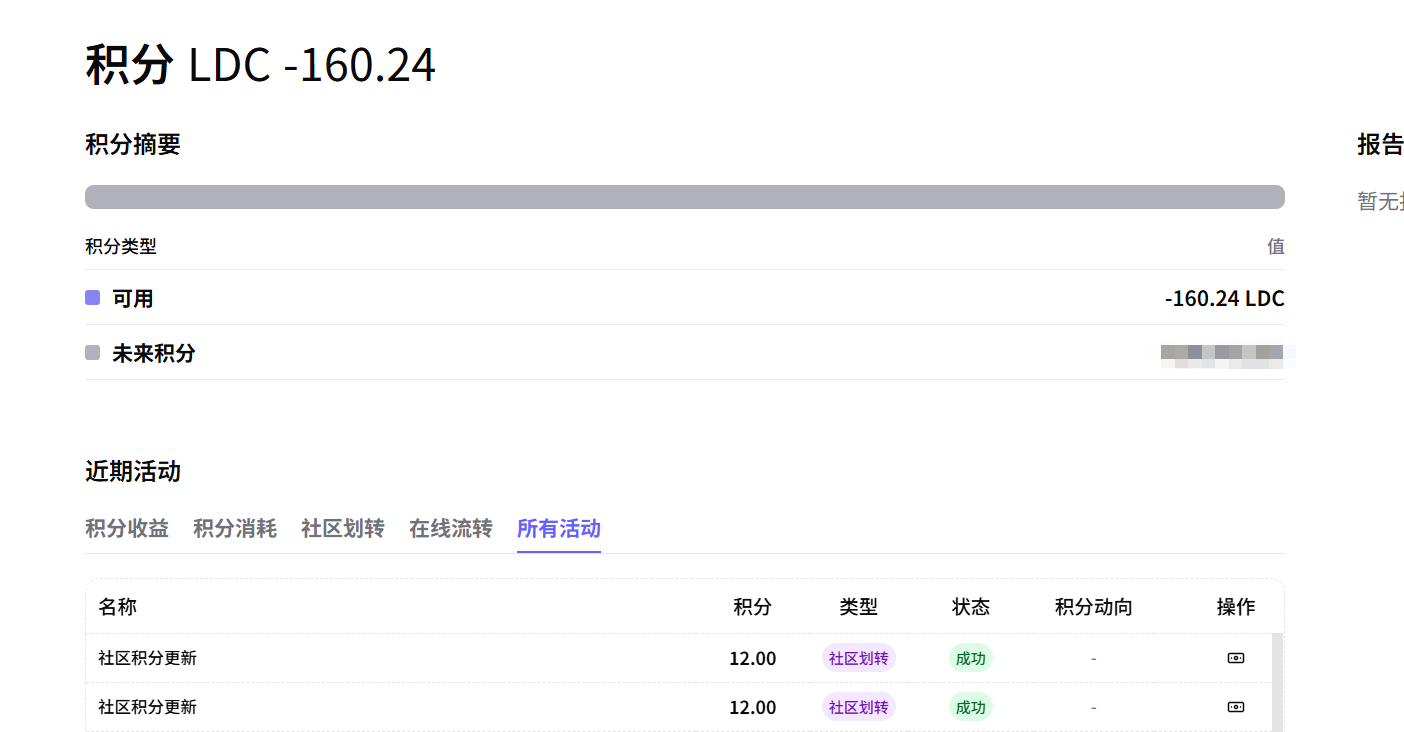Select the first 社区积分更新 entry name
The width and height of the screenshot is (1404, 732).
click(148, 658)
